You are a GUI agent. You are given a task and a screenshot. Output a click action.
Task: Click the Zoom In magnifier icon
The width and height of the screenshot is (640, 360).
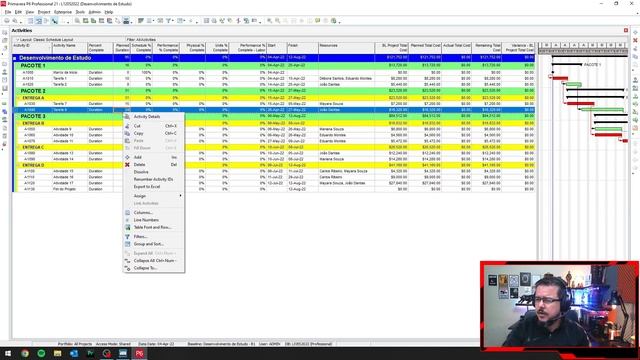click(x=269, y=21)
